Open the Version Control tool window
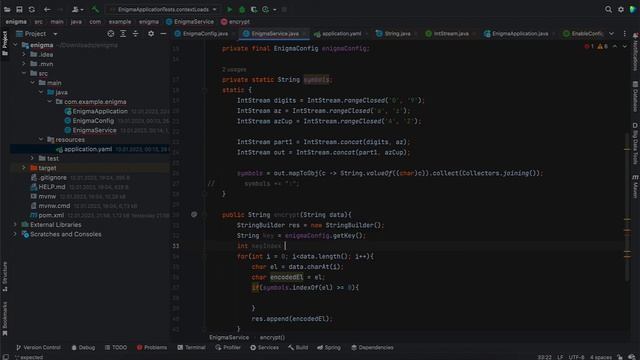The image size is (640, 360). pyautogui.click(x=38, y=347)
